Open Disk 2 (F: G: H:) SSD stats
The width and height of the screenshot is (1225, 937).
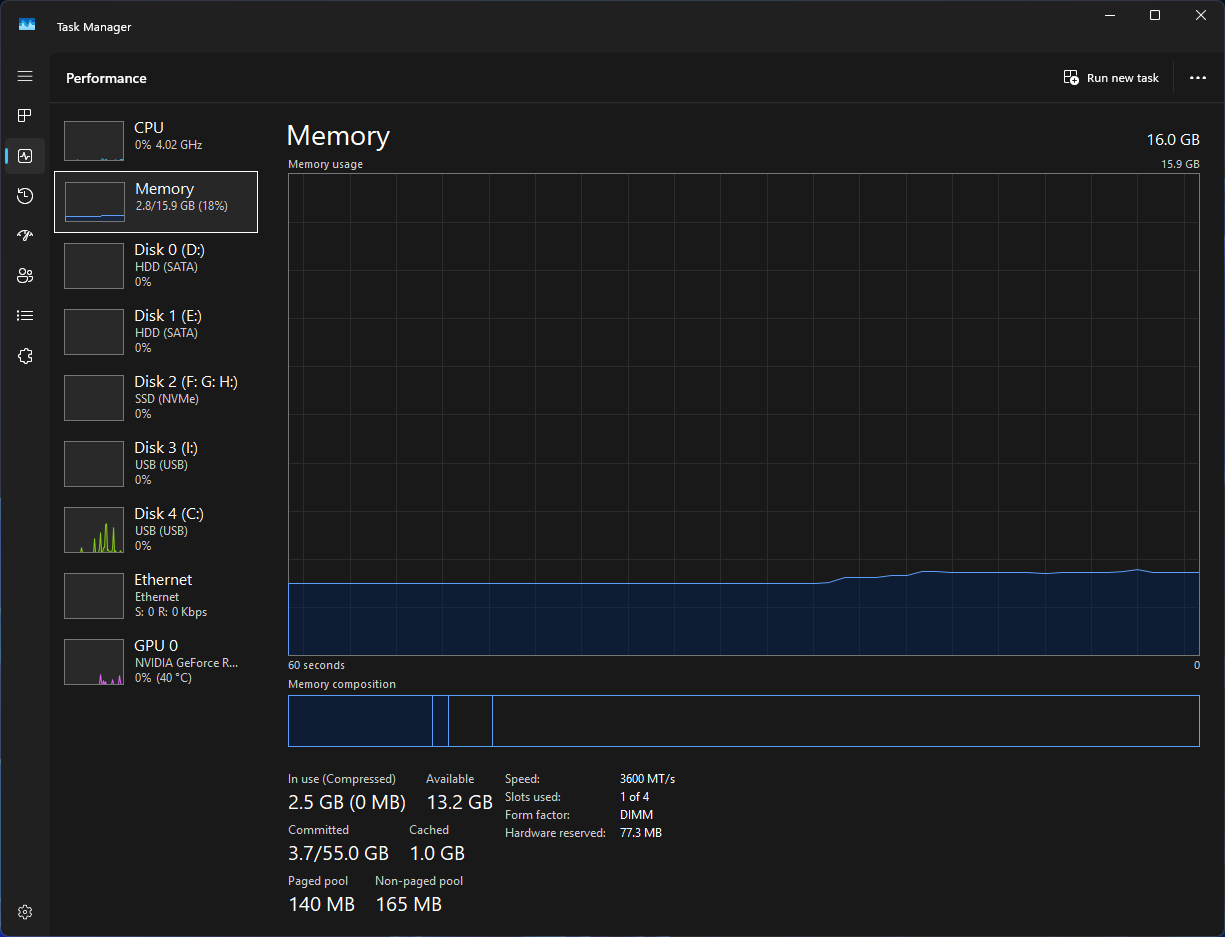click(x=155, y=397)
